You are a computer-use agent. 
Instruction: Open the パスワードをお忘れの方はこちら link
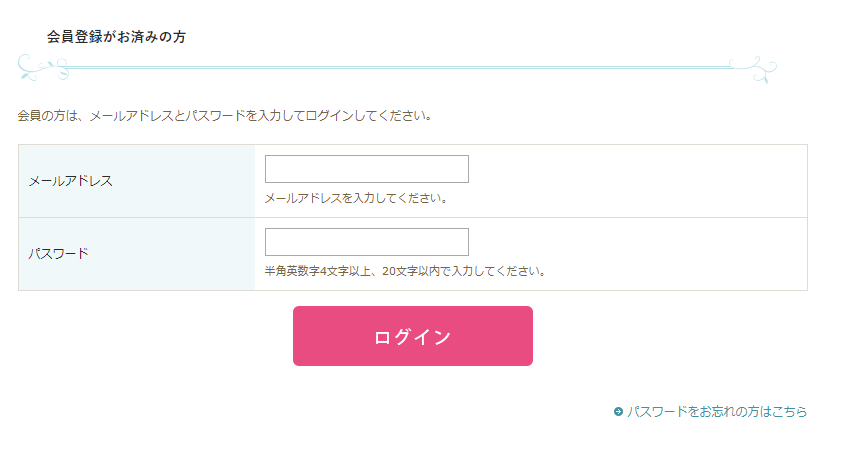click(717, 411)
